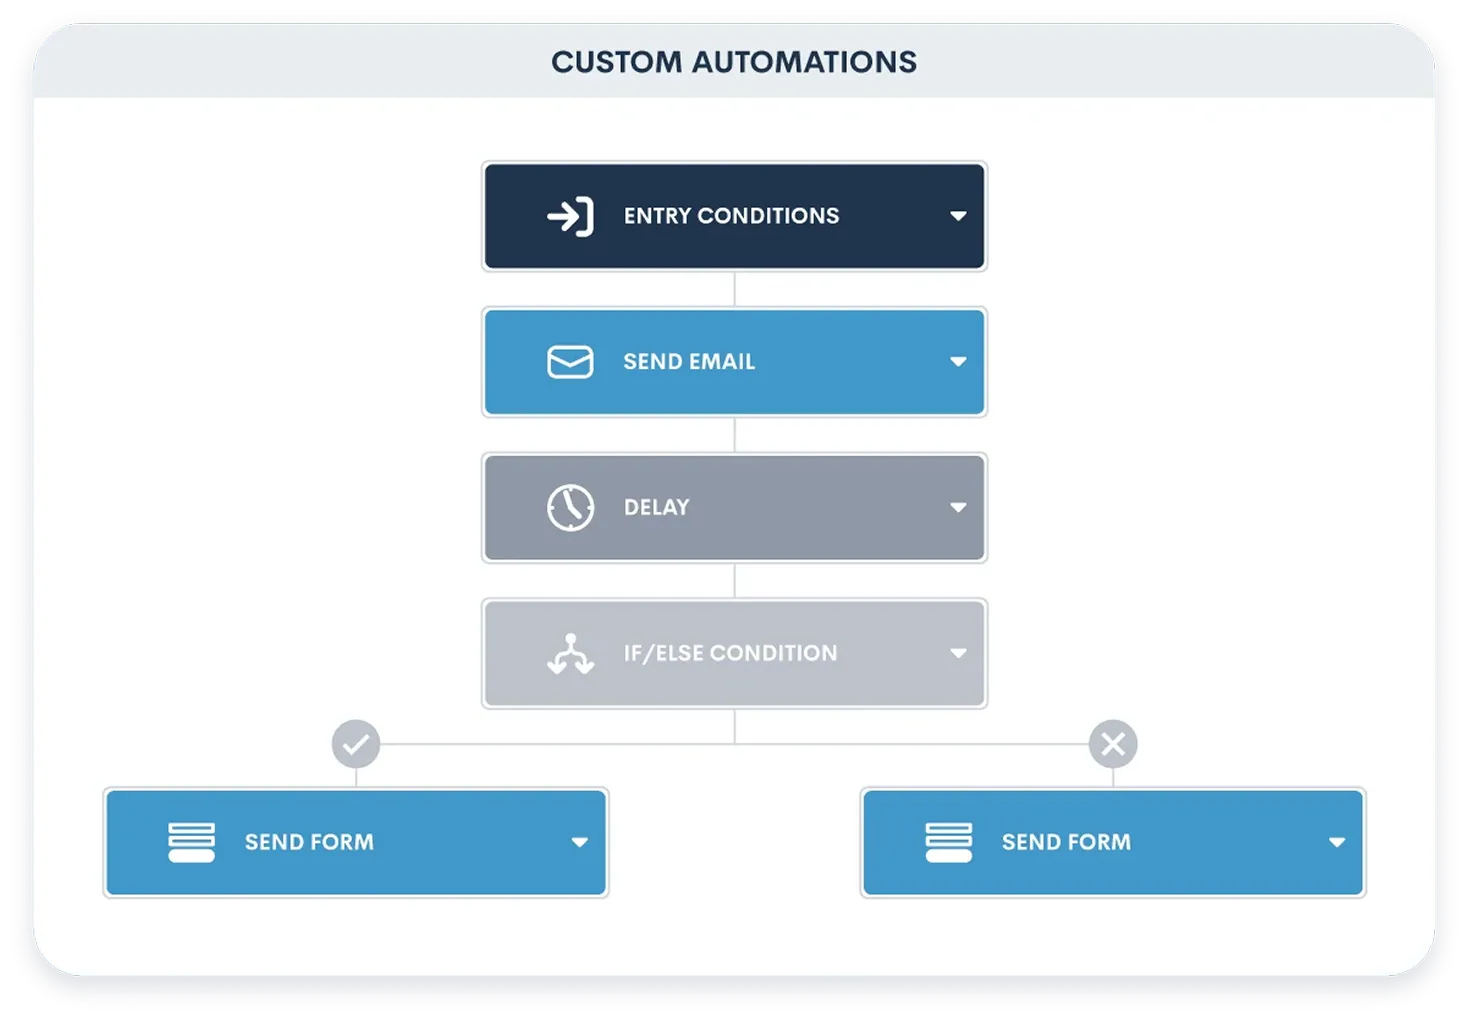This screenshot has height=1018, width=1466.
Task: Click the clock icon on the Delay block
Action: point(569,507)
